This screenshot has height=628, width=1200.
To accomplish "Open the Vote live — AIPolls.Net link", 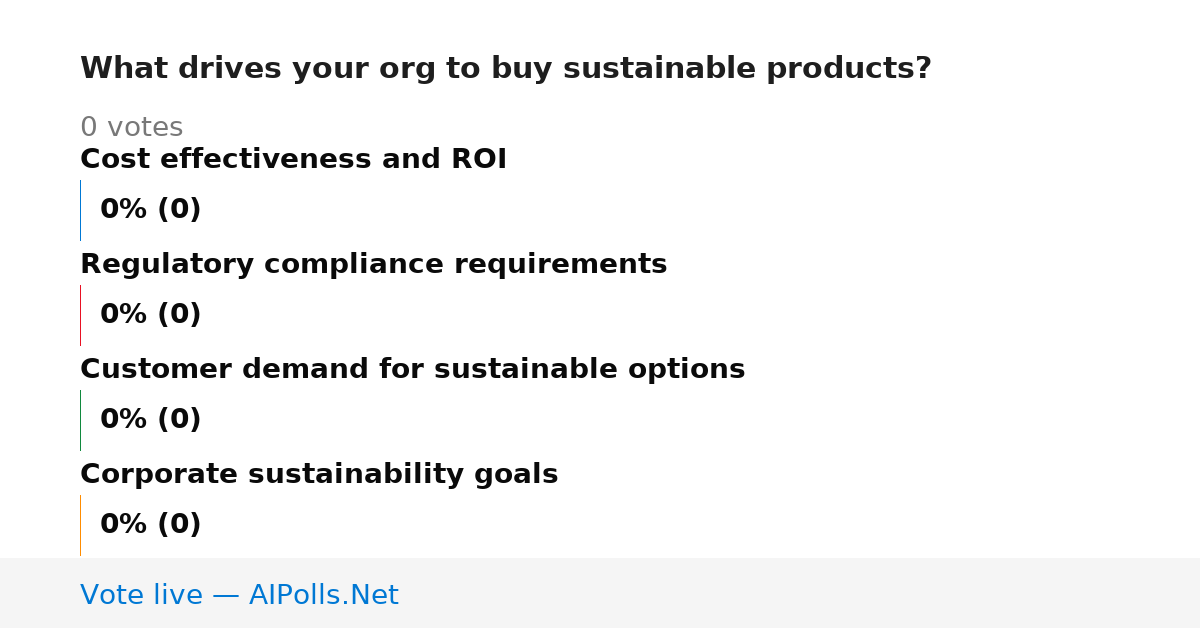I will (239, 595).
